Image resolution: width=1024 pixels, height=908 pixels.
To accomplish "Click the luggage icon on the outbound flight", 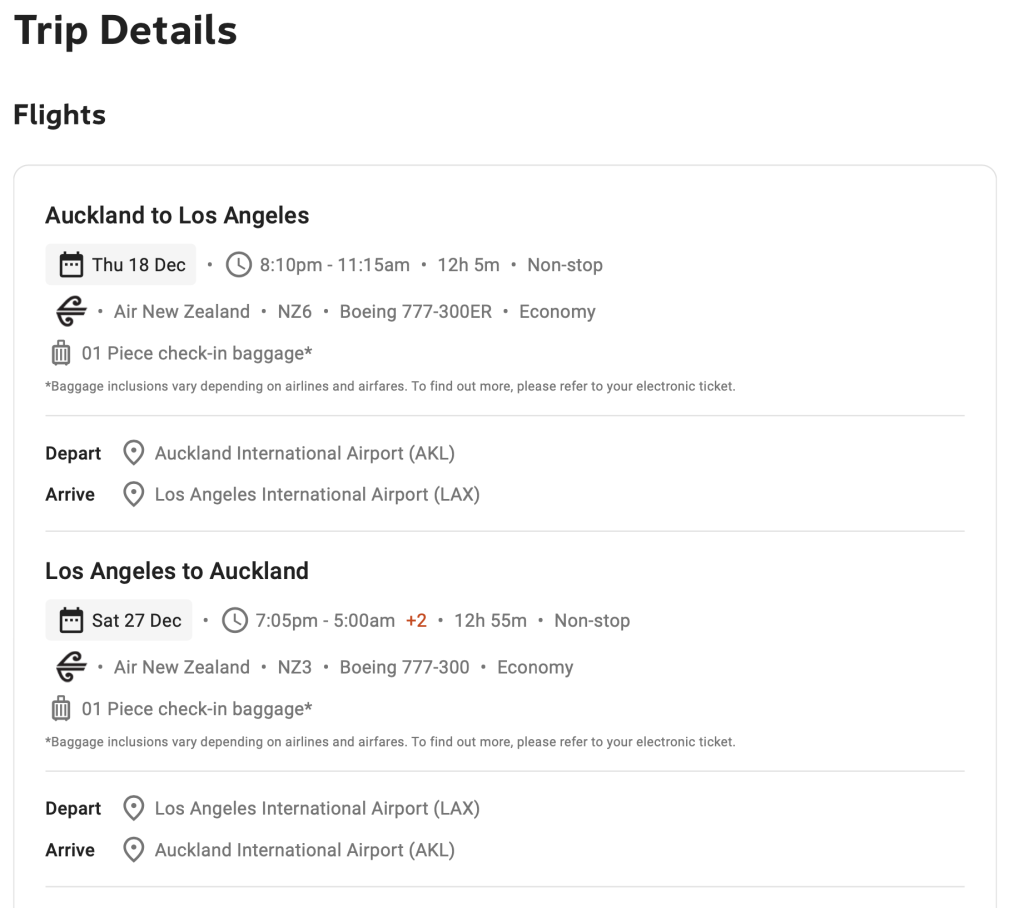I will (x=61, y=354).
